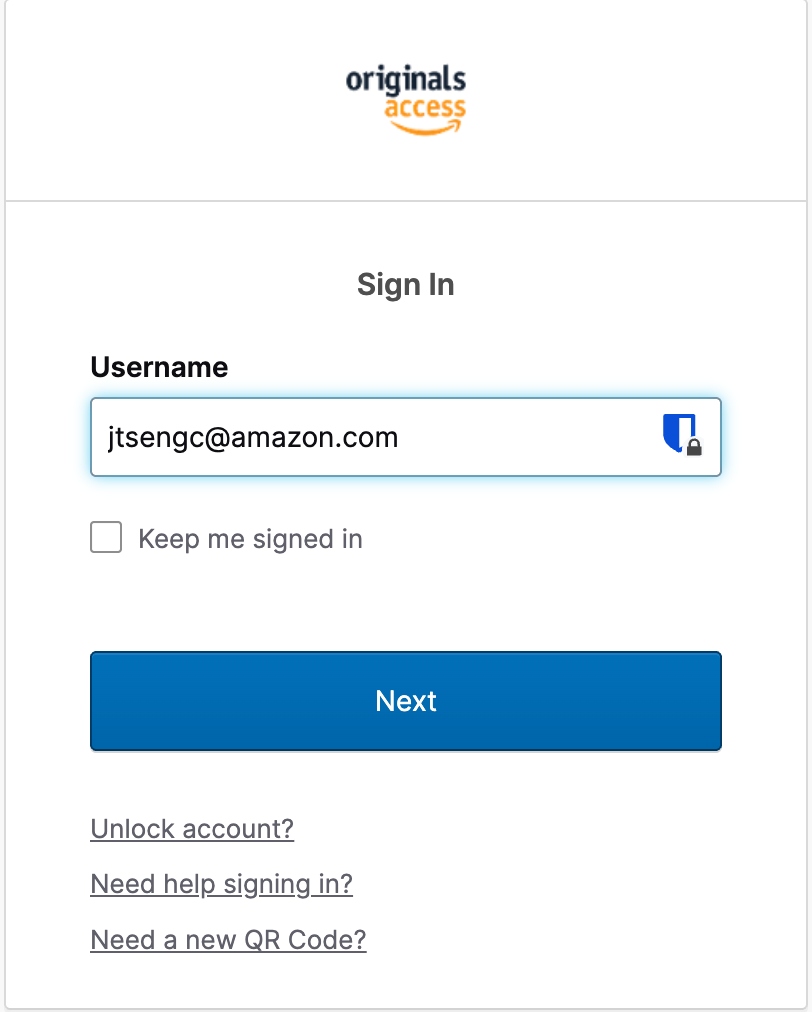Viewport: 812px width, 1012px height.
Task: Open the Need a new QR Code? link
Action: 228,940
